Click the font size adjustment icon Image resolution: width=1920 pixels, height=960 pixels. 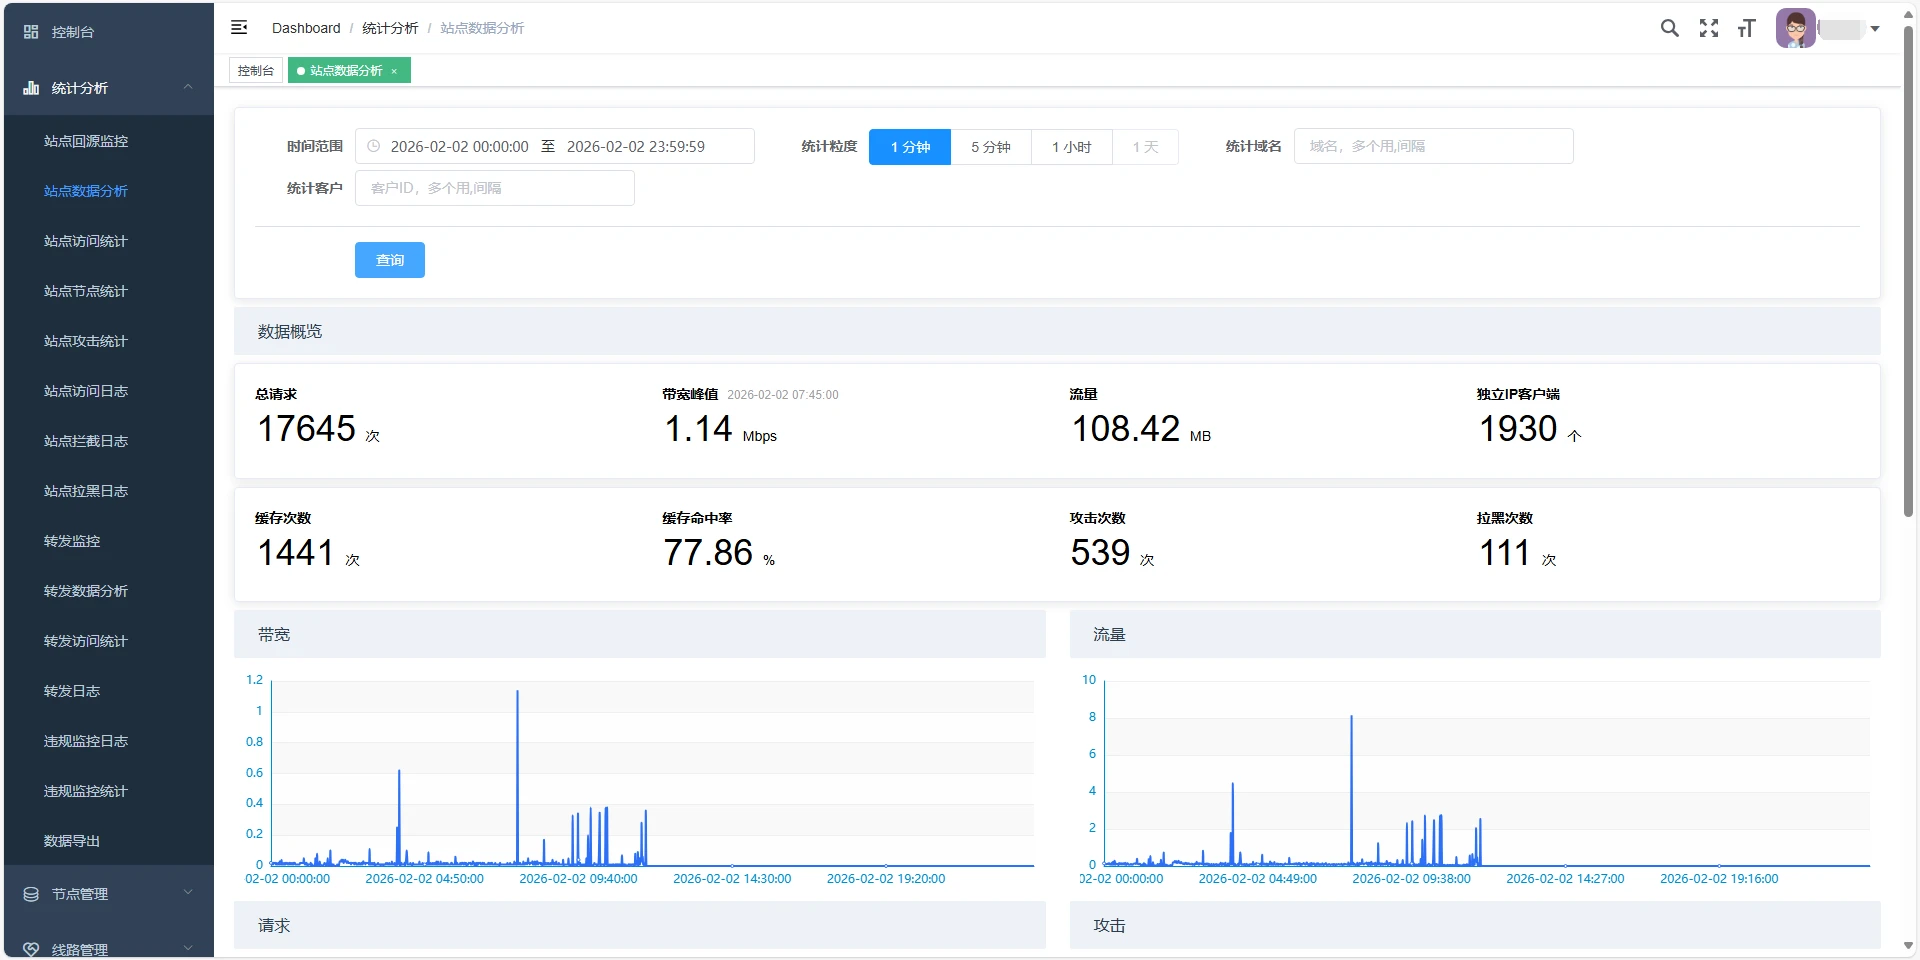1746,28
